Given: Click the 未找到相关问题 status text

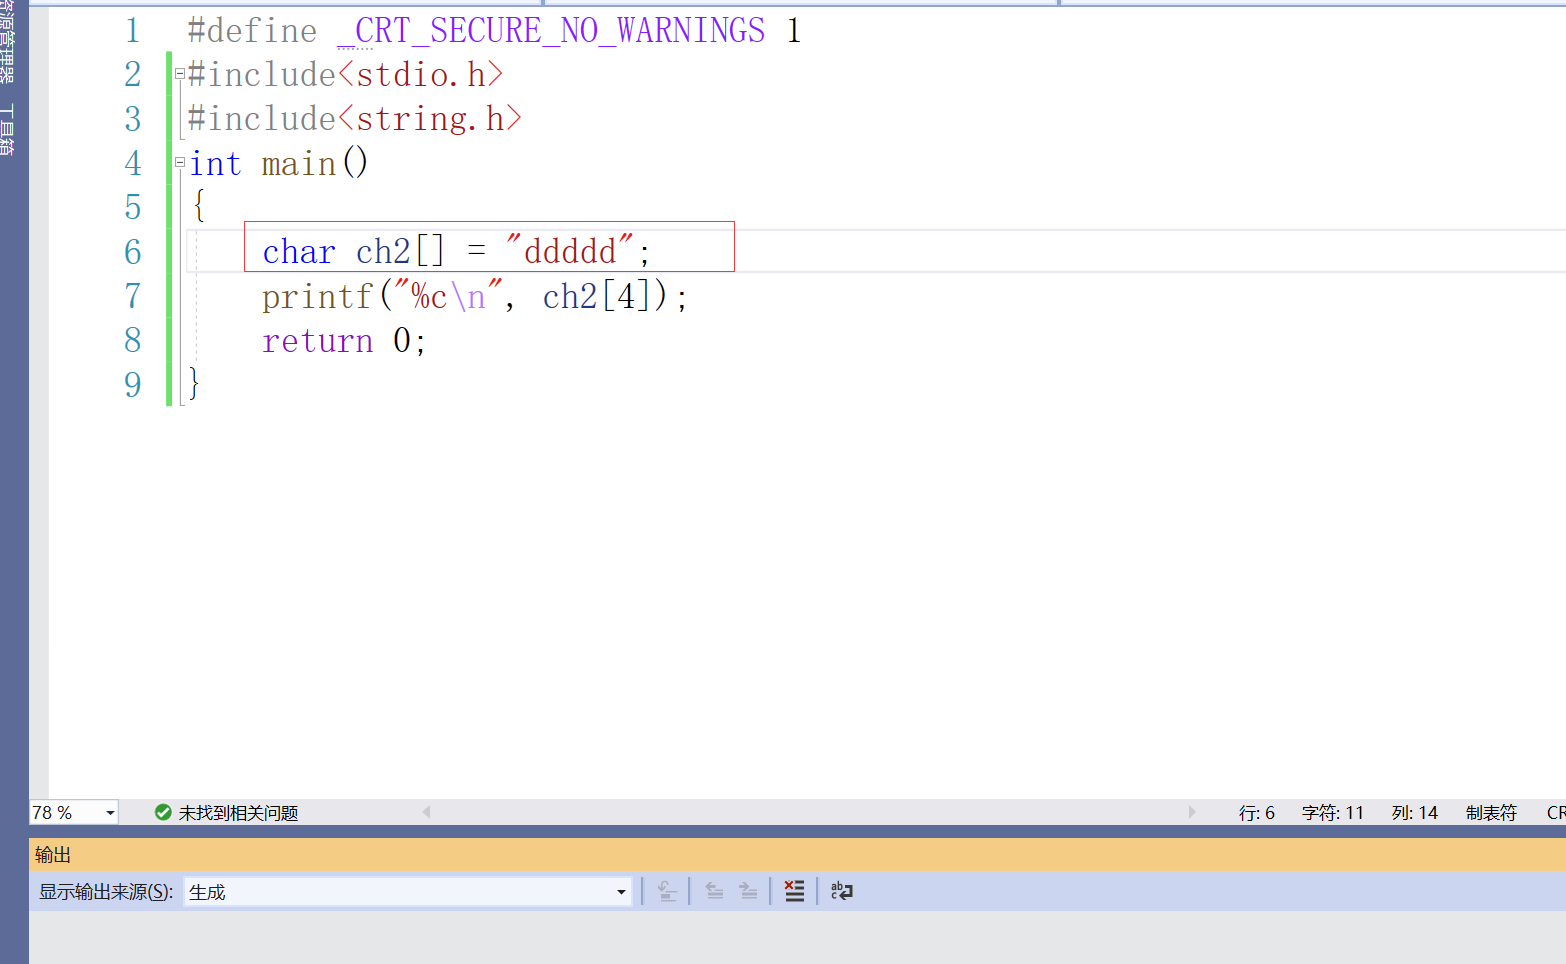Looking at the screenshot, I should click(238, 812).
